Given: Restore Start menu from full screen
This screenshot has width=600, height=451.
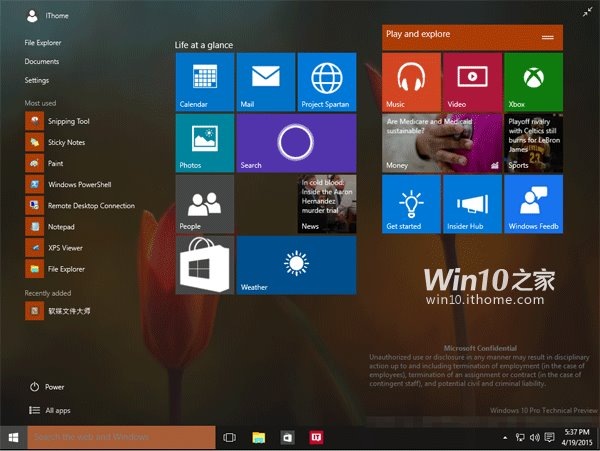Looking at the screenshot, I should point(587,13).
